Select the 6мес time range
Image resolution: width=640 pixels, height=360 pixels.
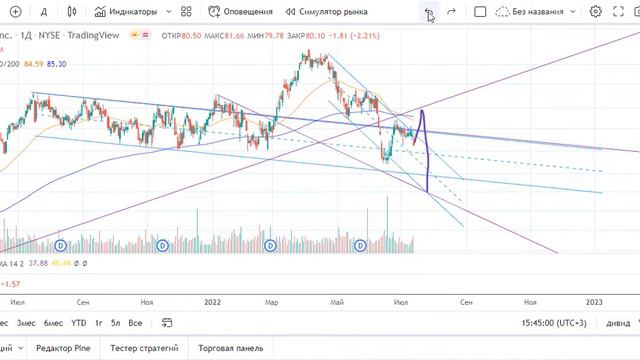(x=53, y=323)
